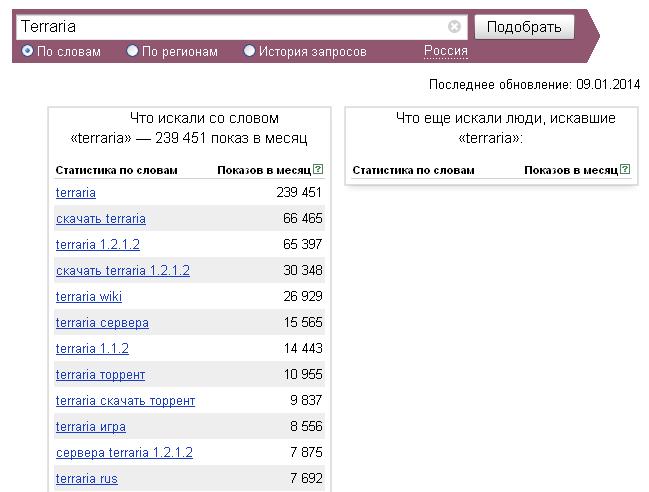Open help for left Показов в месяц column
Image resolution: width=649 pixels, height=492 pixels.
coord(318,169)
